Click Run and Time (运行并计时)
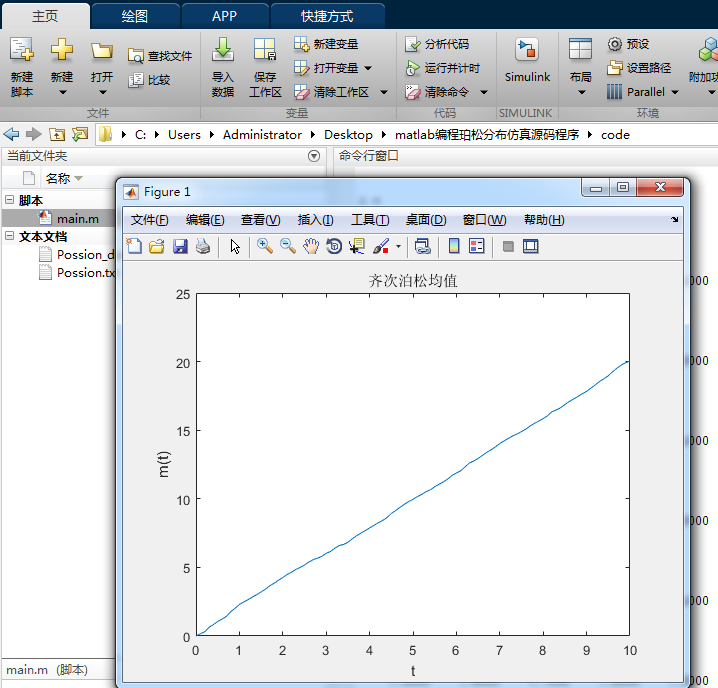 coord(442,68)
